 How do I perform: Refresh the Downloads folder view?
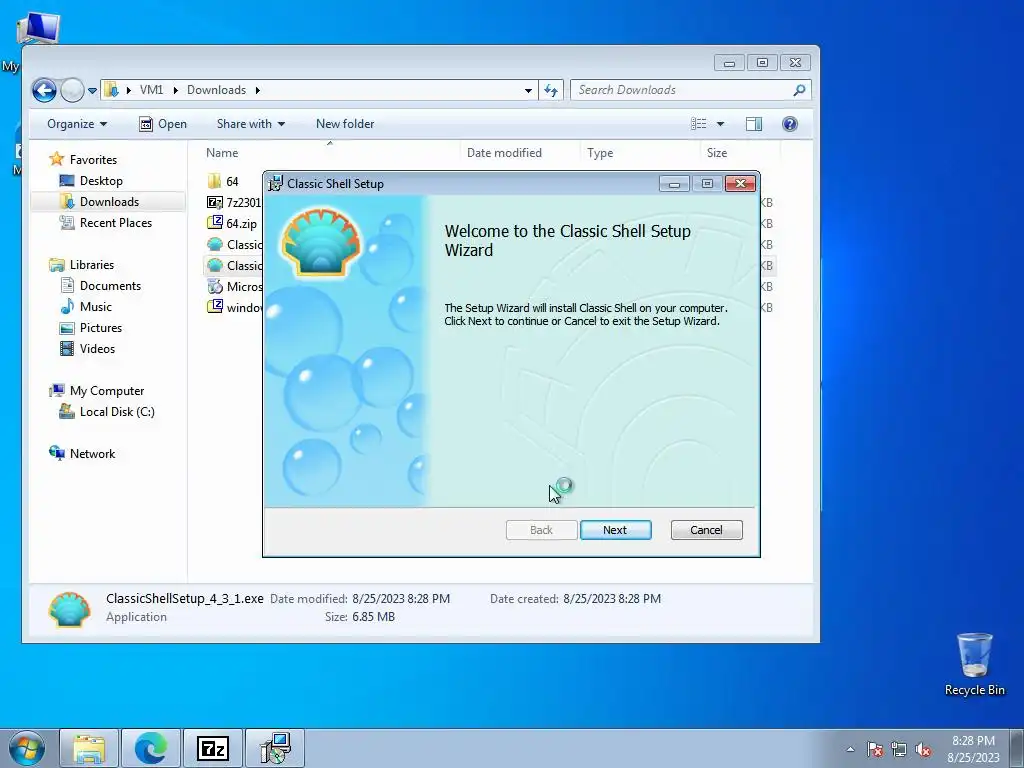coord(551,90)
